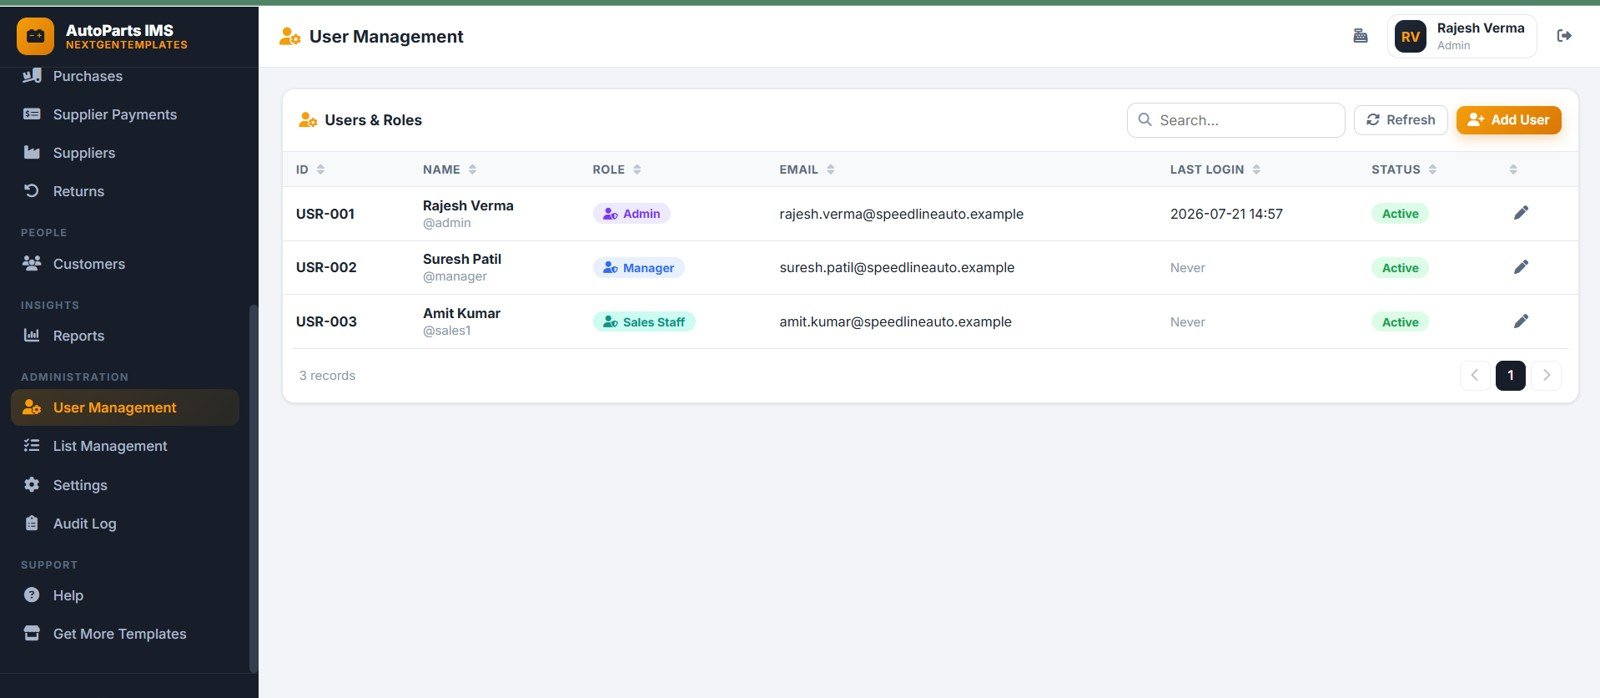1600x698 pixels.
Task: Open the Help page
Action: (x=125, y=595)
